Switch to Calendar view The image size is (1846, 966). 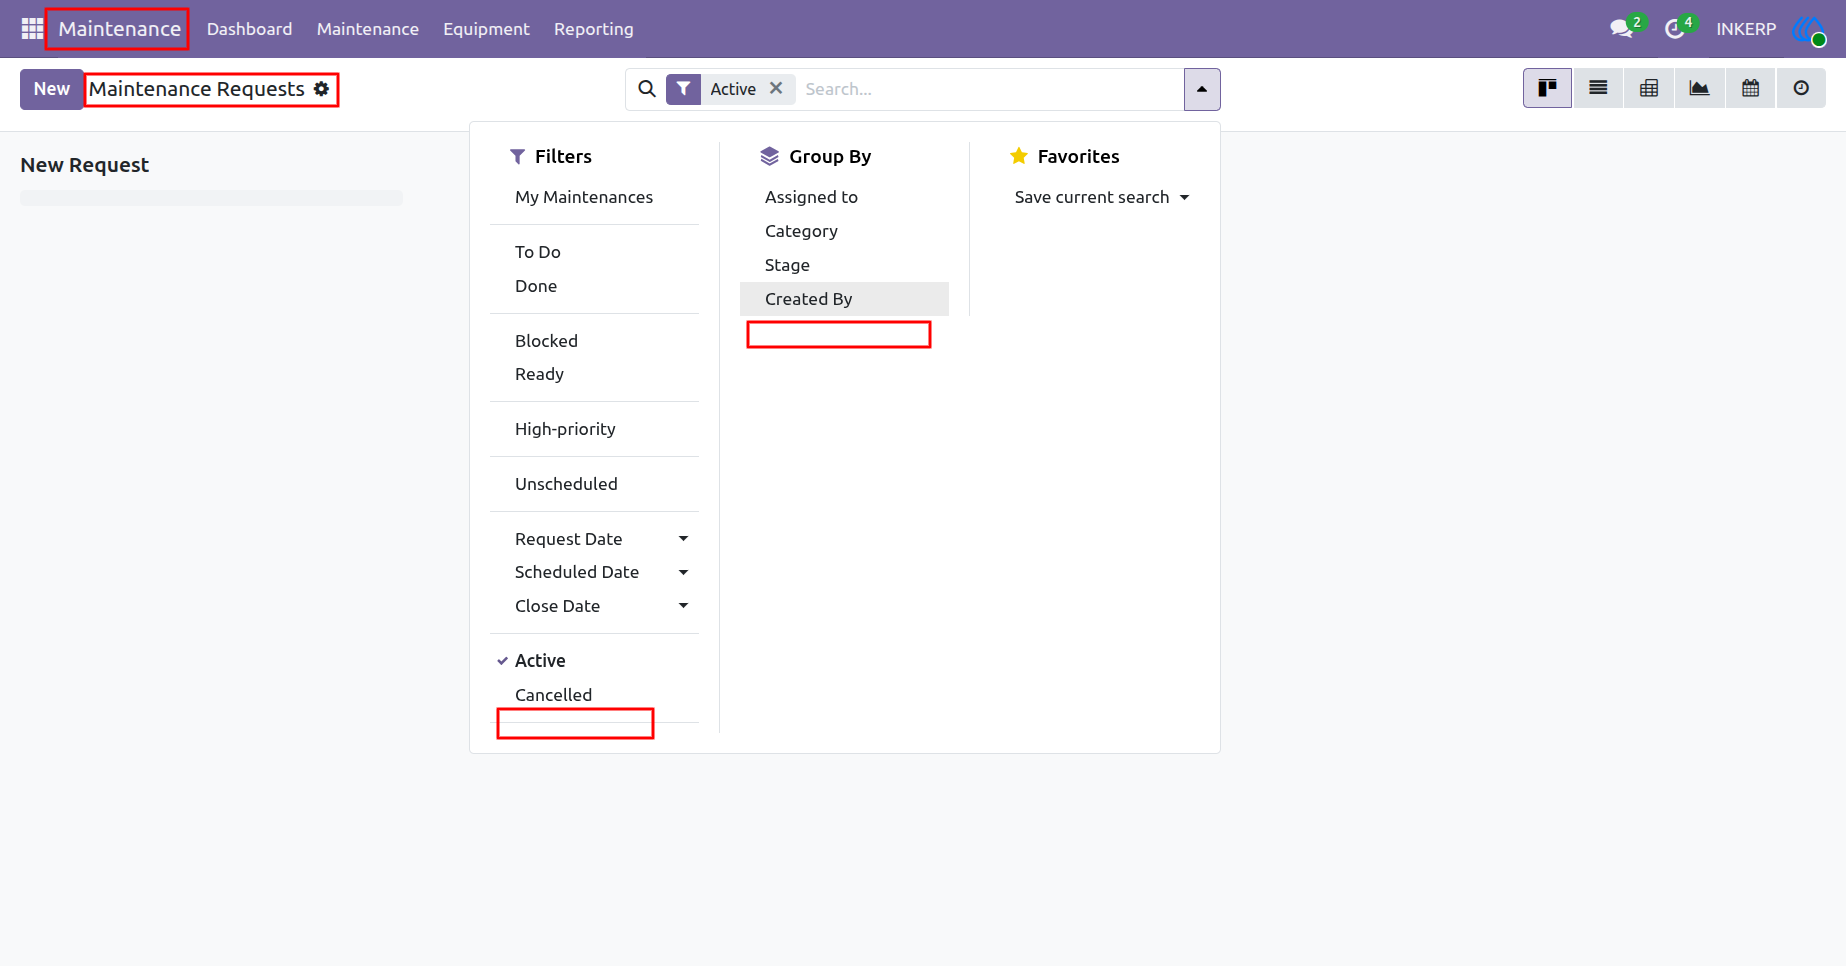click(1750, 88)
